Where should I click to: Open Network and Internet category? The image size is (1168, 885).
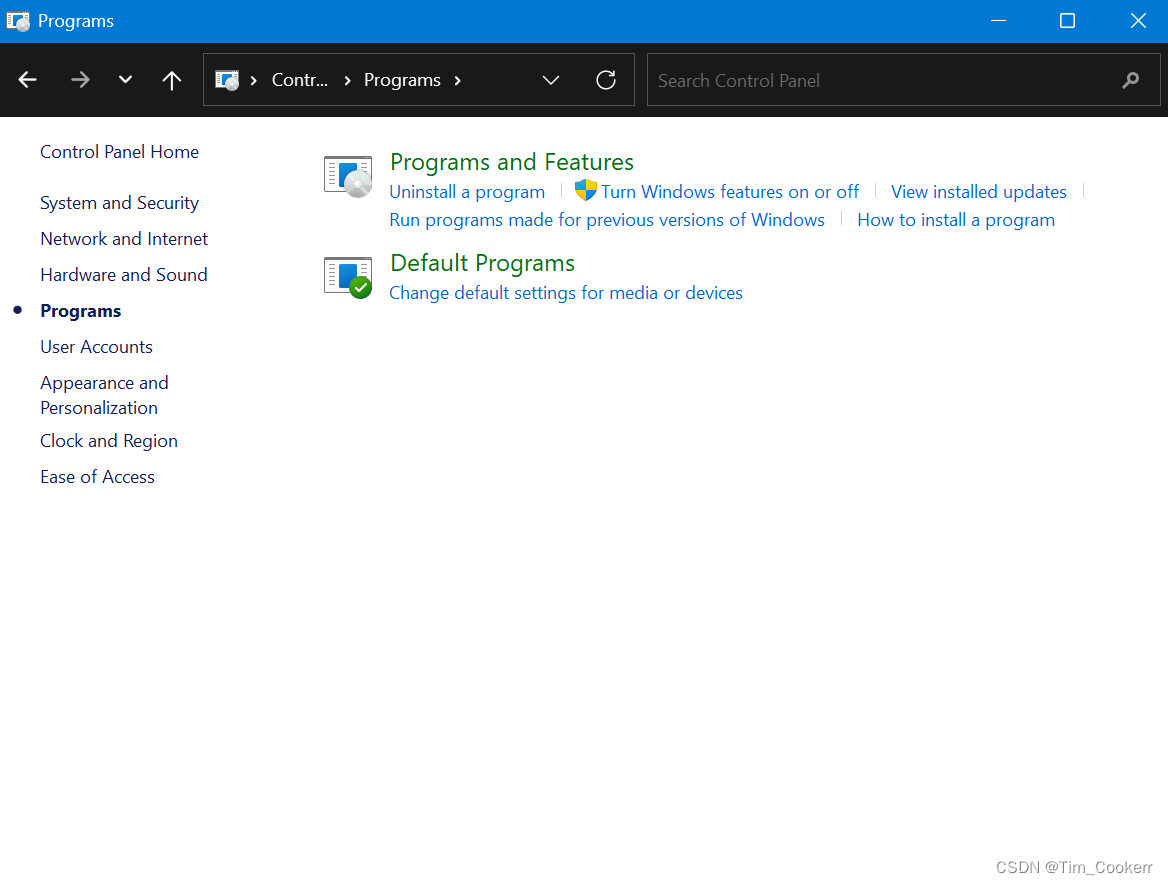click(x=124, y=239)
